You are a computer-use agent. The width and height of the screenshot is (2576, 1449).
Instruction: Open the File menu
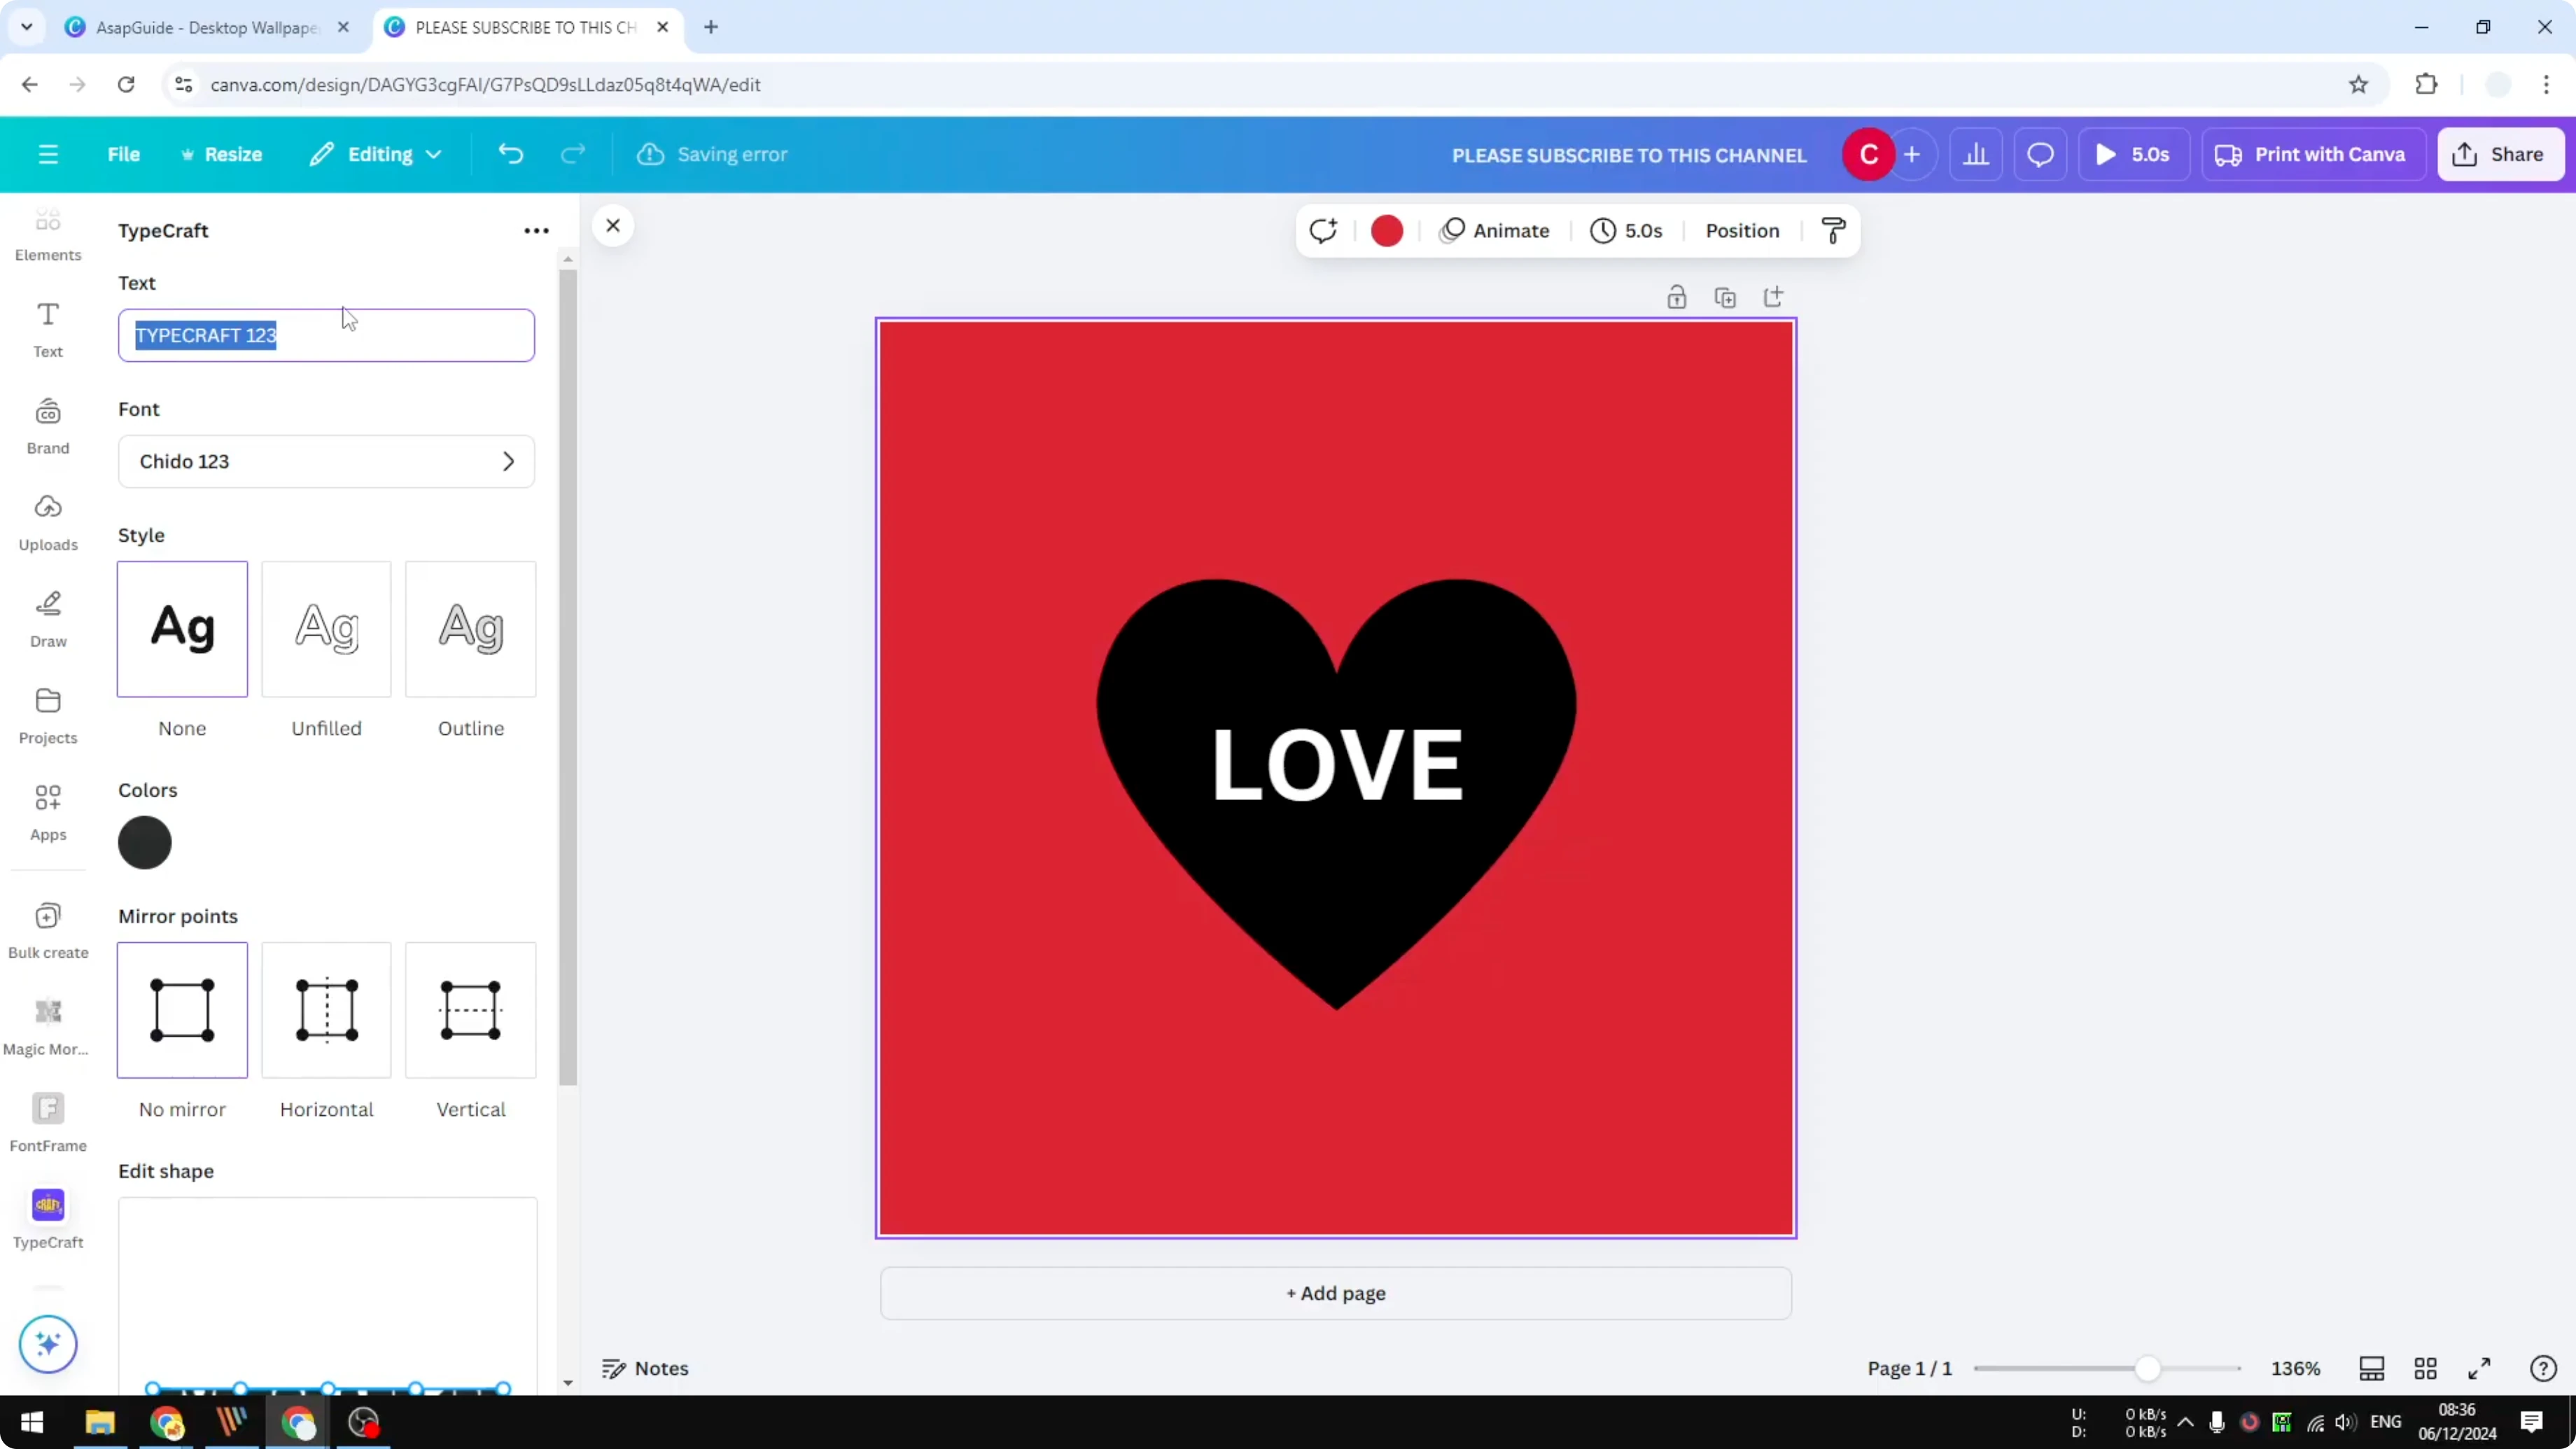[124, 154]
